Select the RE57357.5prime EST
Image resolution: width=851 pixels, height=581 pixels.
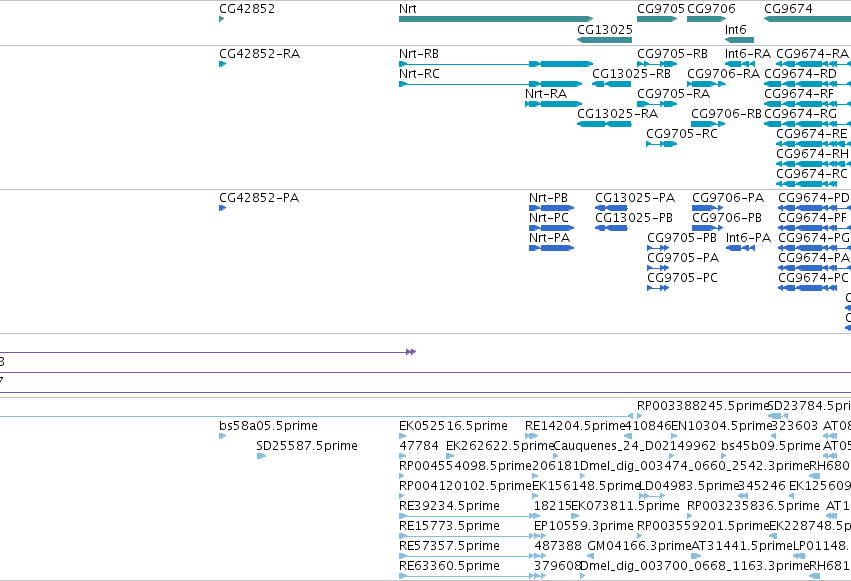point(472,557)
